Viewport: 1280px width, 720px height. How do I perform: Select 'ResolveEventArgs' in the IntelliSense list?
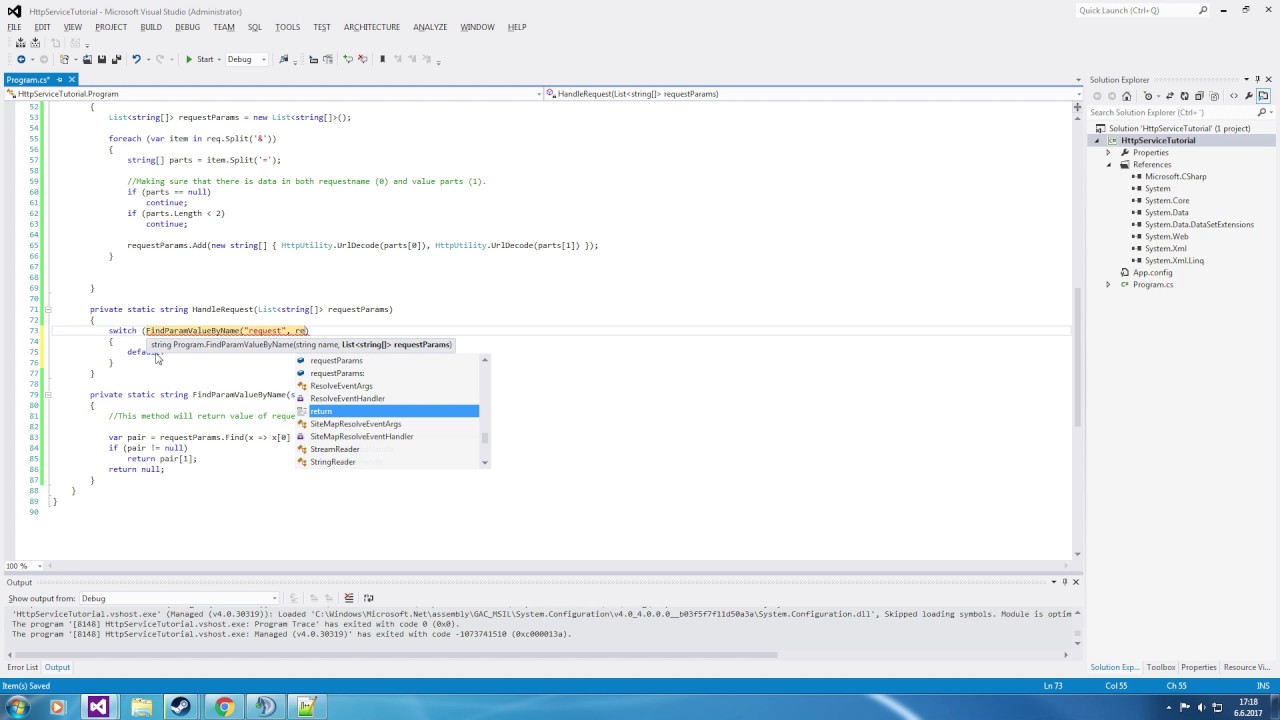(x=387, y=385)
